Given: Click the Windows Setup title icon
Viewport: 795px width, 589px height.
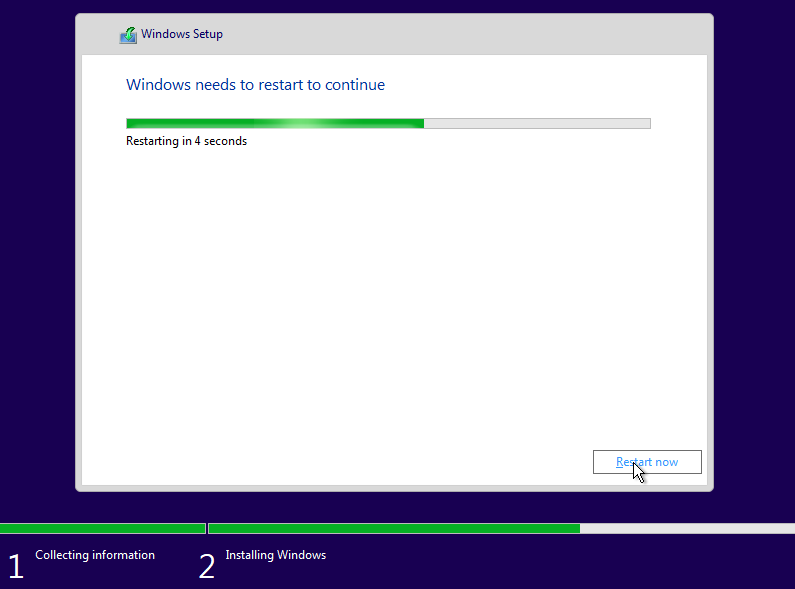Looking at the screenshot, I should [128, 35].
